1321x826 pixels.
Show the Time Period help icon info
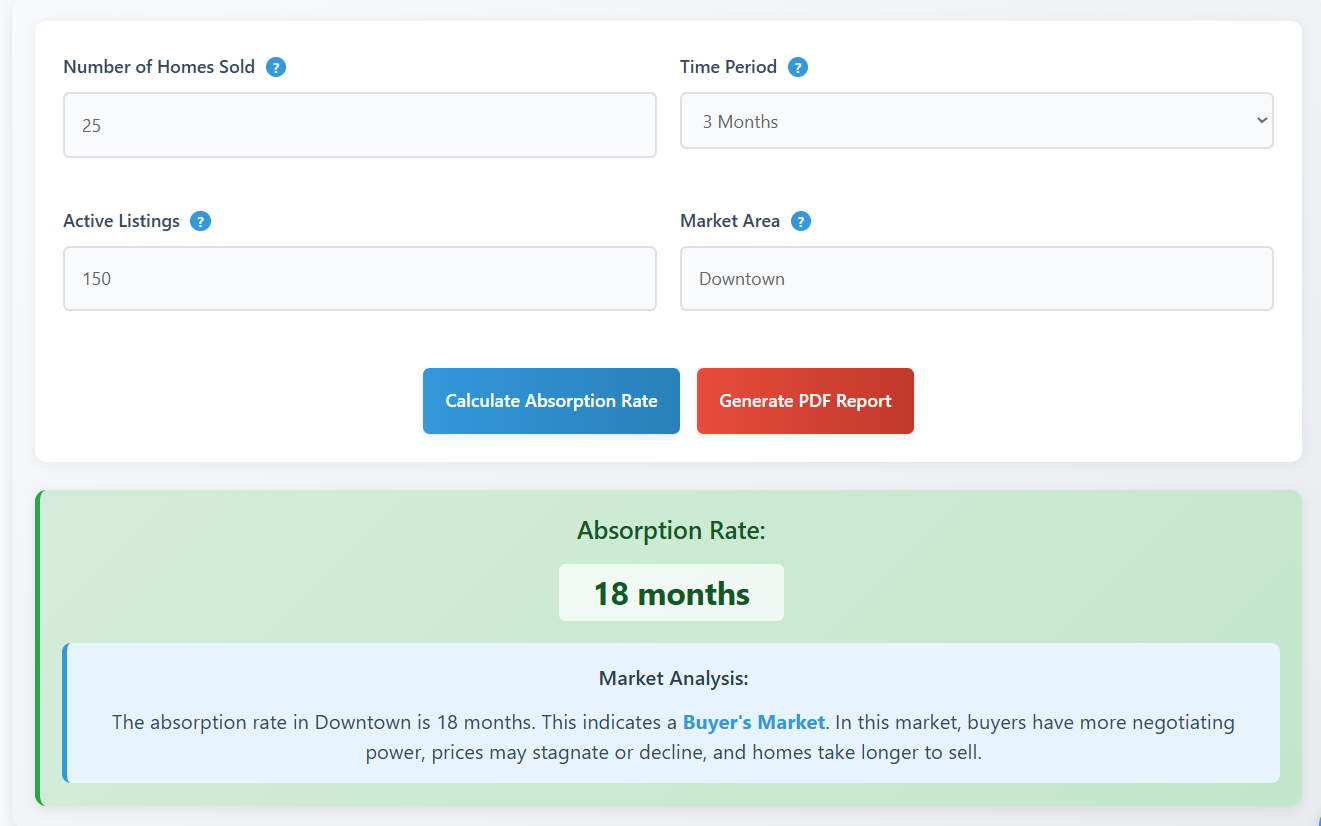tap(797, 68)
